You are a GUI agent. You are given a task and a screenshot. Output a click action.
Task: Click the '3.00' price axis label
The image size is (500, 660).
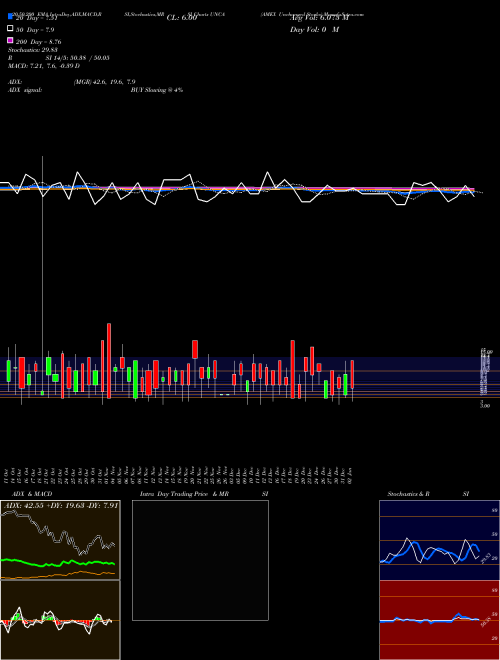coord(485,406)
